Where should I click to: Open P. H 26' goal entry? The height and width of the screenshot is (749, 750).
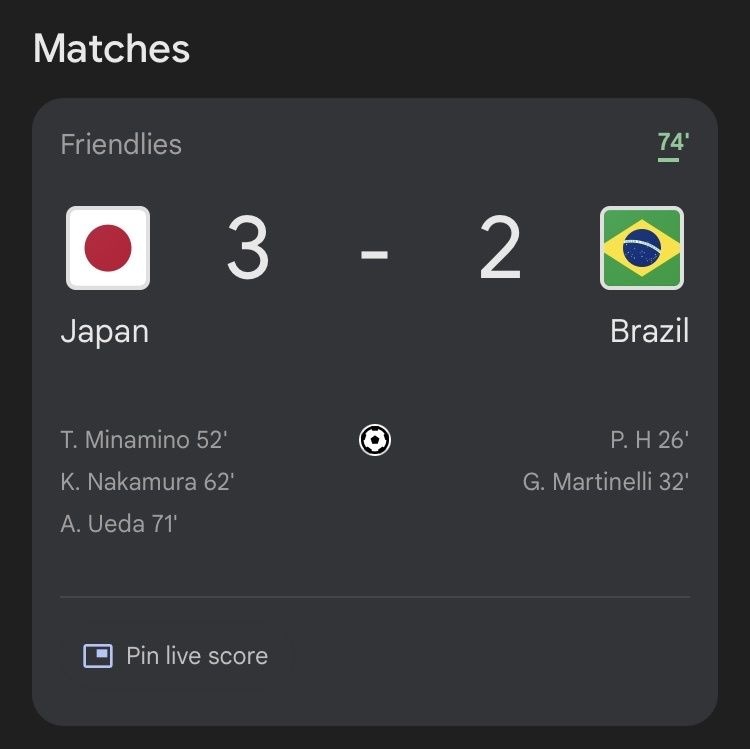tap(649, 440)
